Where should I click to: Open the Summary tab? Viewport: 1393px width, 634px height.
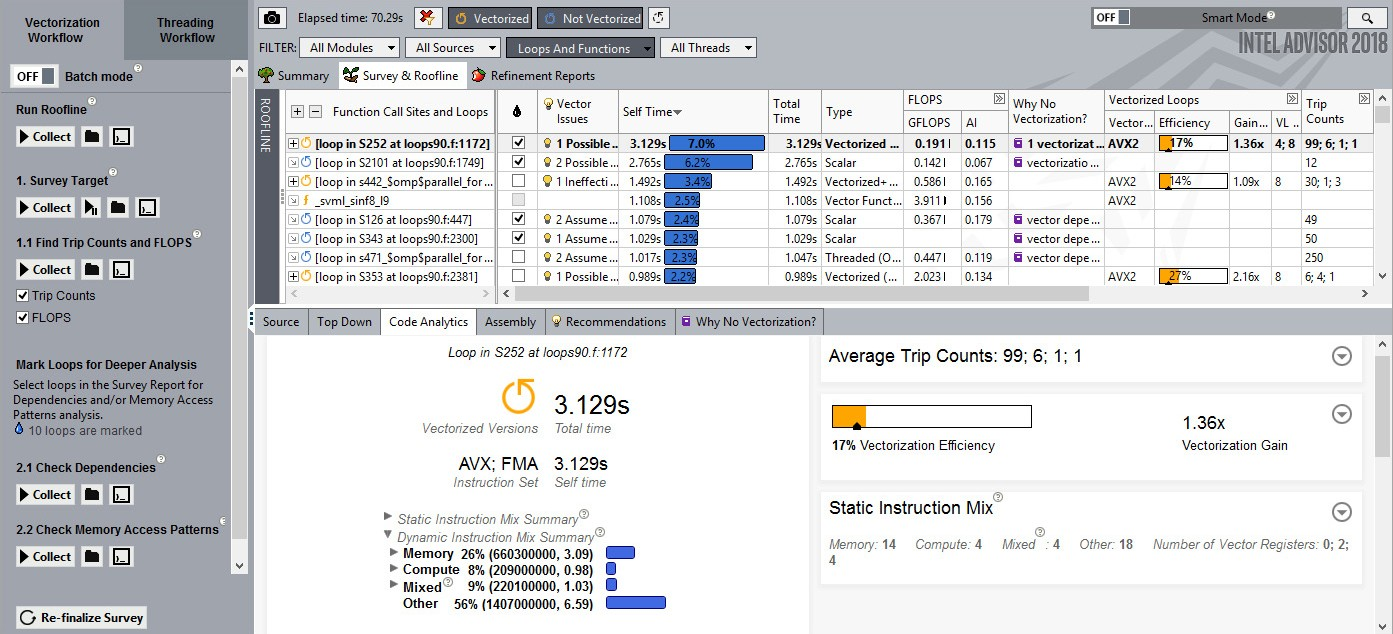(294, 76)
